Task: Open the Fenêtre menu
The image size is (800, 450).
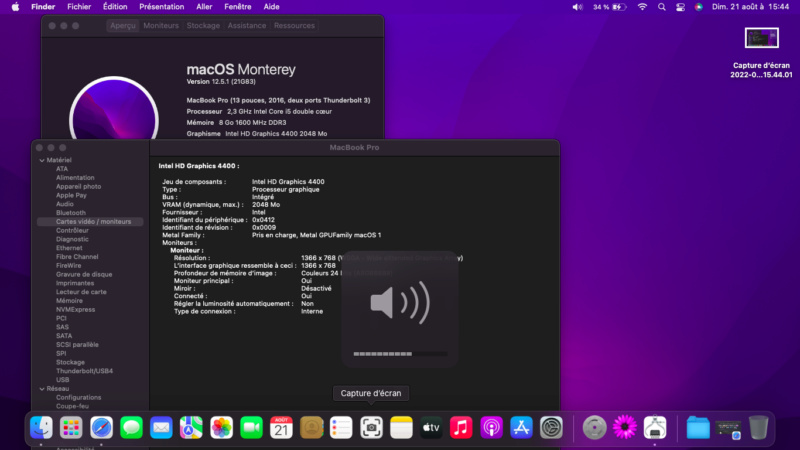Action: click(x=238, y=7)
